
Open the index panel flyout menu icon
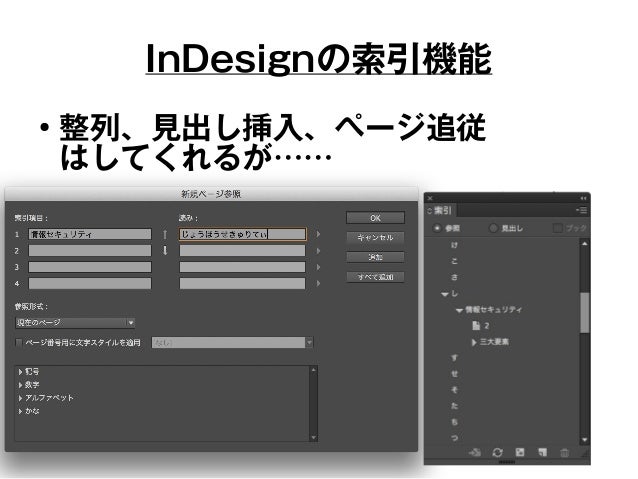581,210
